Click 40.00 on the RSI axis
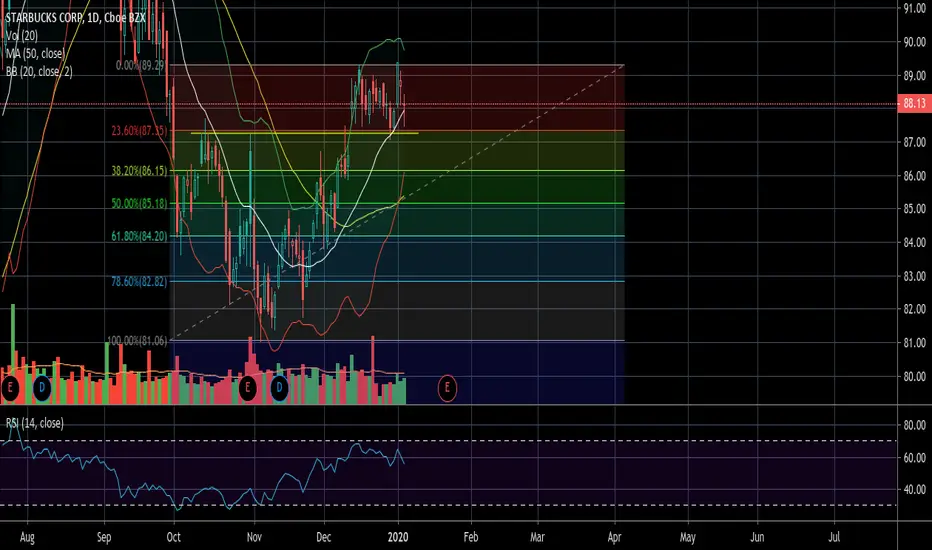The image size is (932, 550). click(x=914, y=489)
